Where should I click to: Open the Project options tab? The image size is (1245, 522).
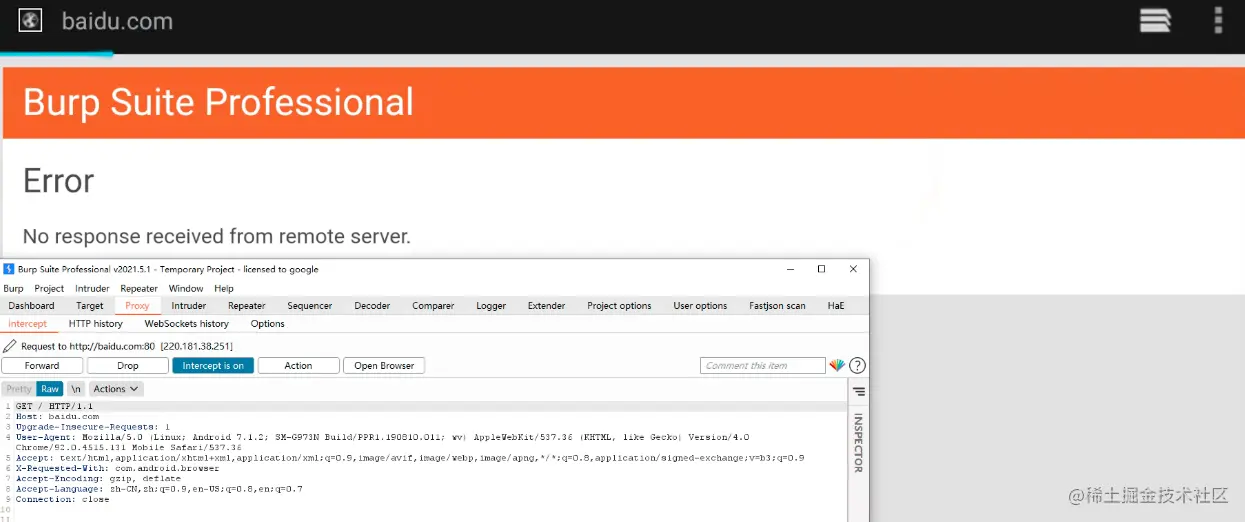[x=619, y=306]
